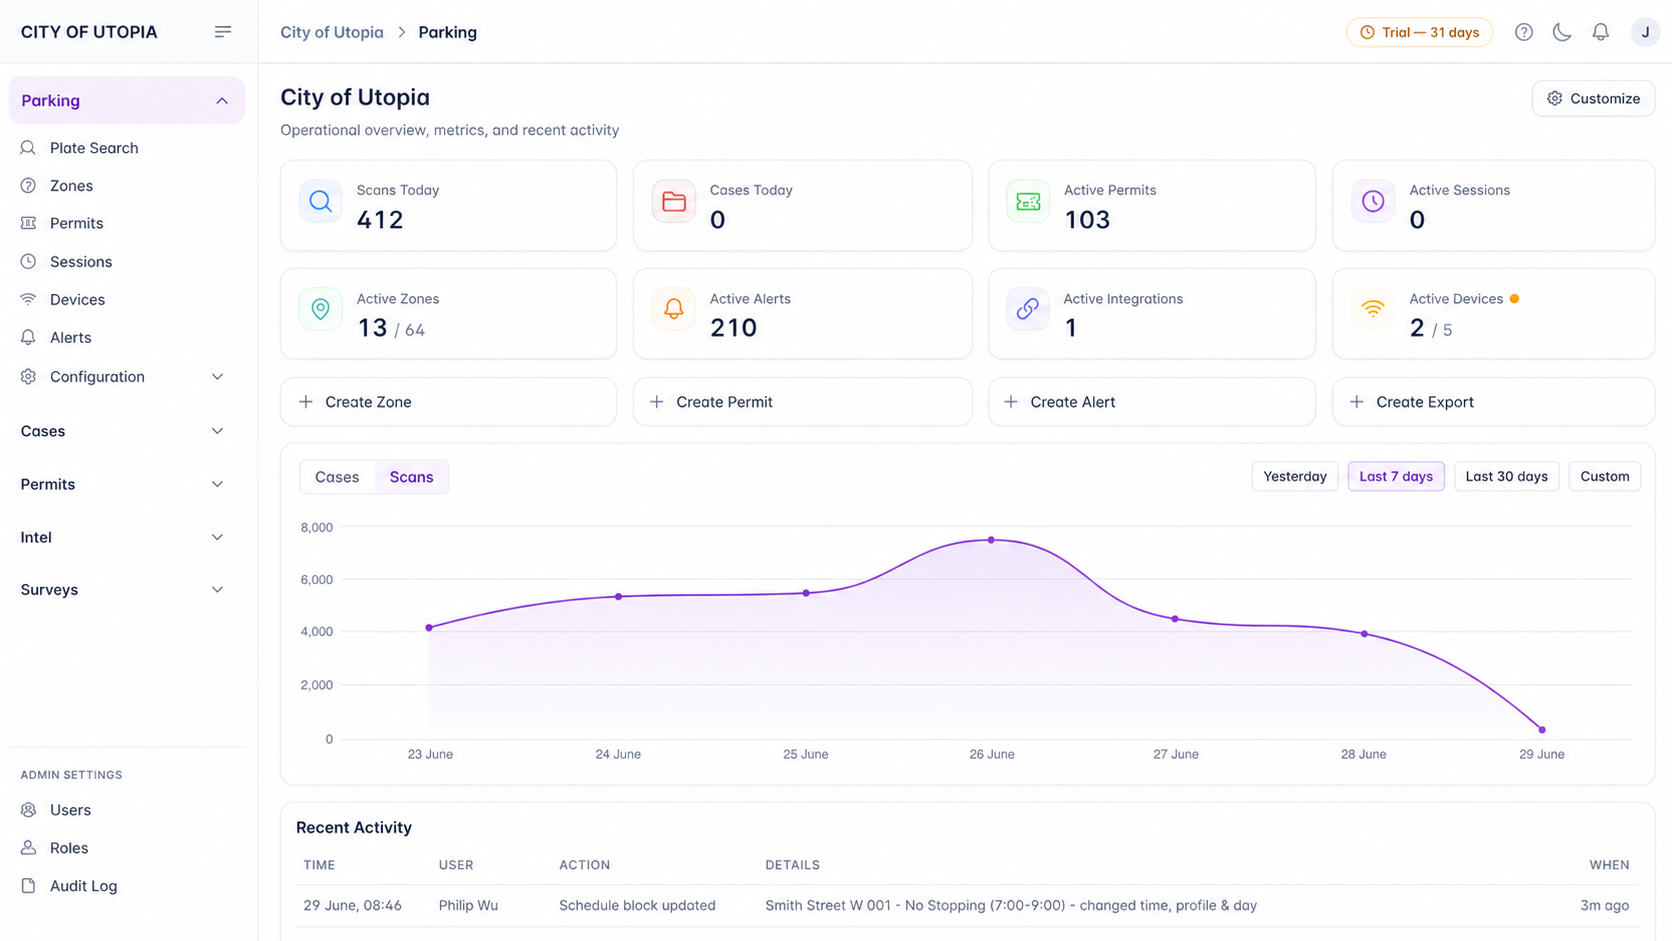Click the Active Alerts value 210
This screenshot has width=1672, height=941.
click(733, 328)
